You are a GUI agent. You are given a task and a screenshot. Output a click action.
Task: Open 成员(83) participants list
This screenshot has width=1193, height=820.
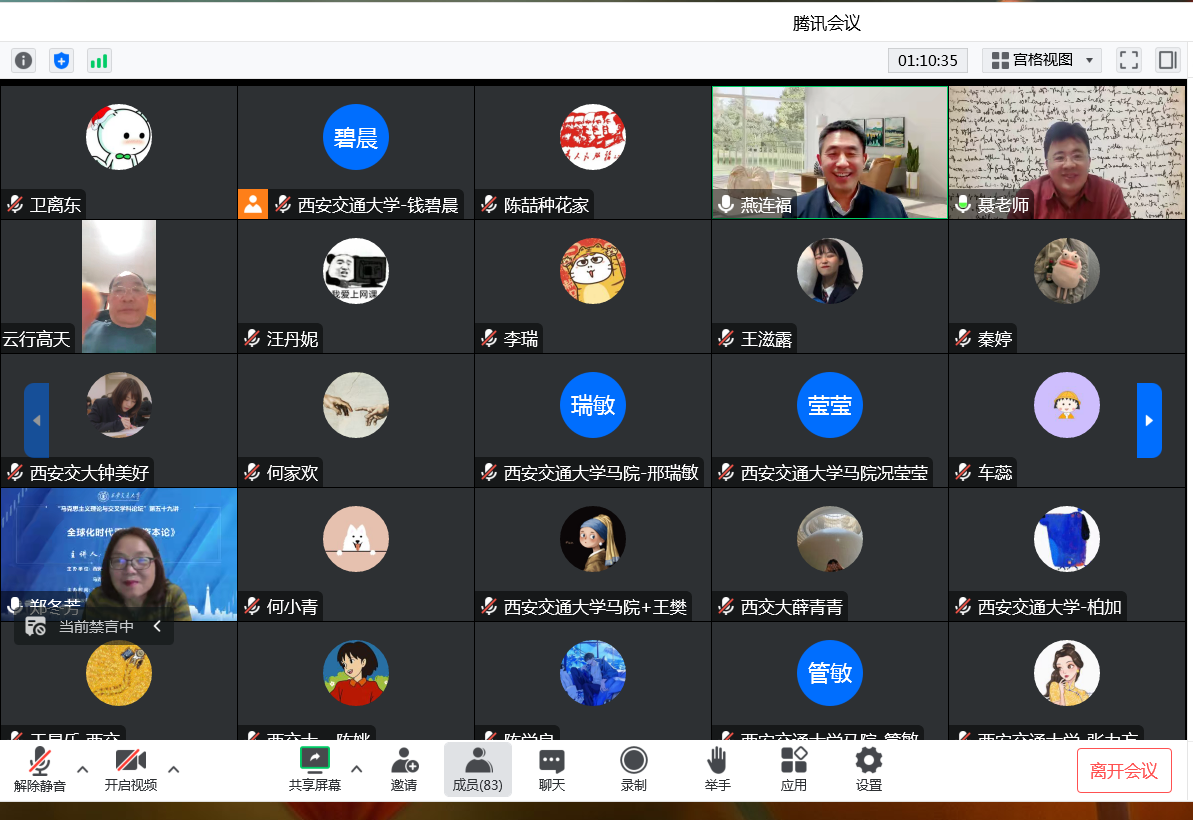coord(478,769)
